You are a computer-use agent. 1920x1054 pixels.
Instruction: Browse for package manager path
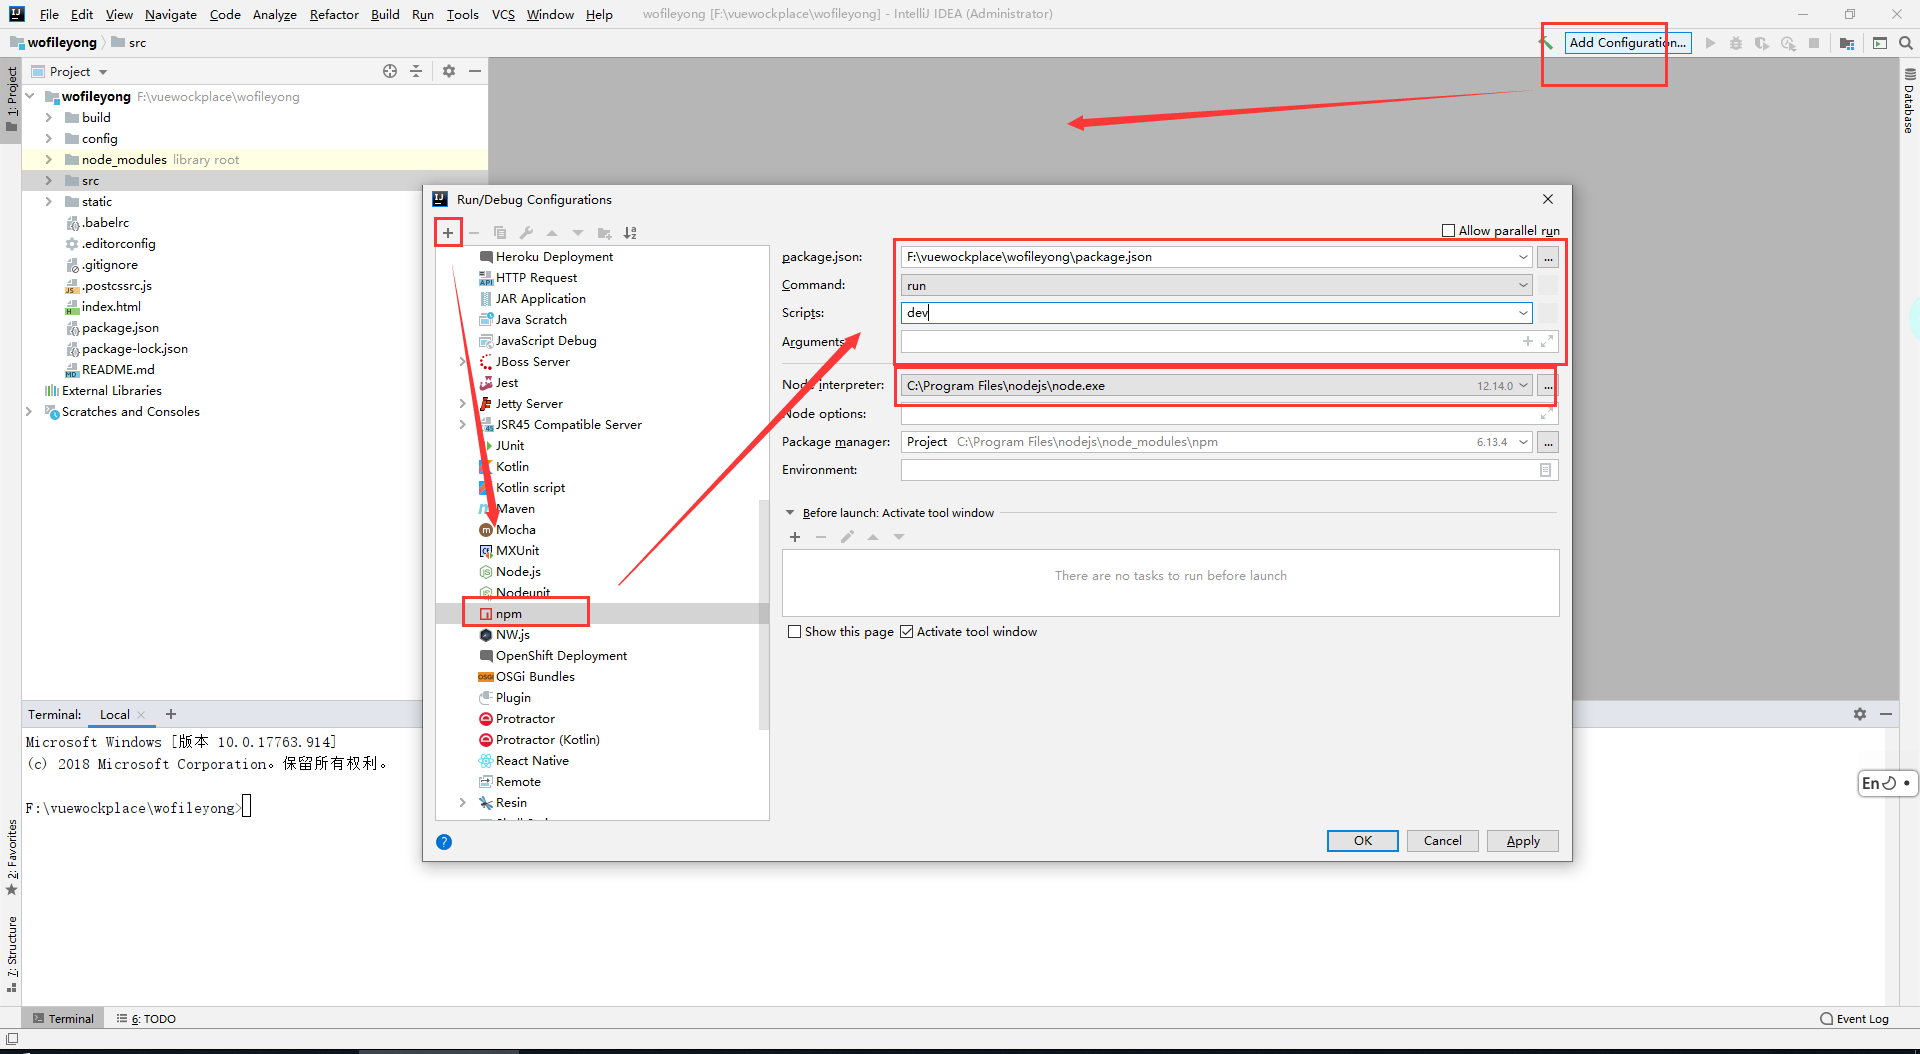point(1548,442)
